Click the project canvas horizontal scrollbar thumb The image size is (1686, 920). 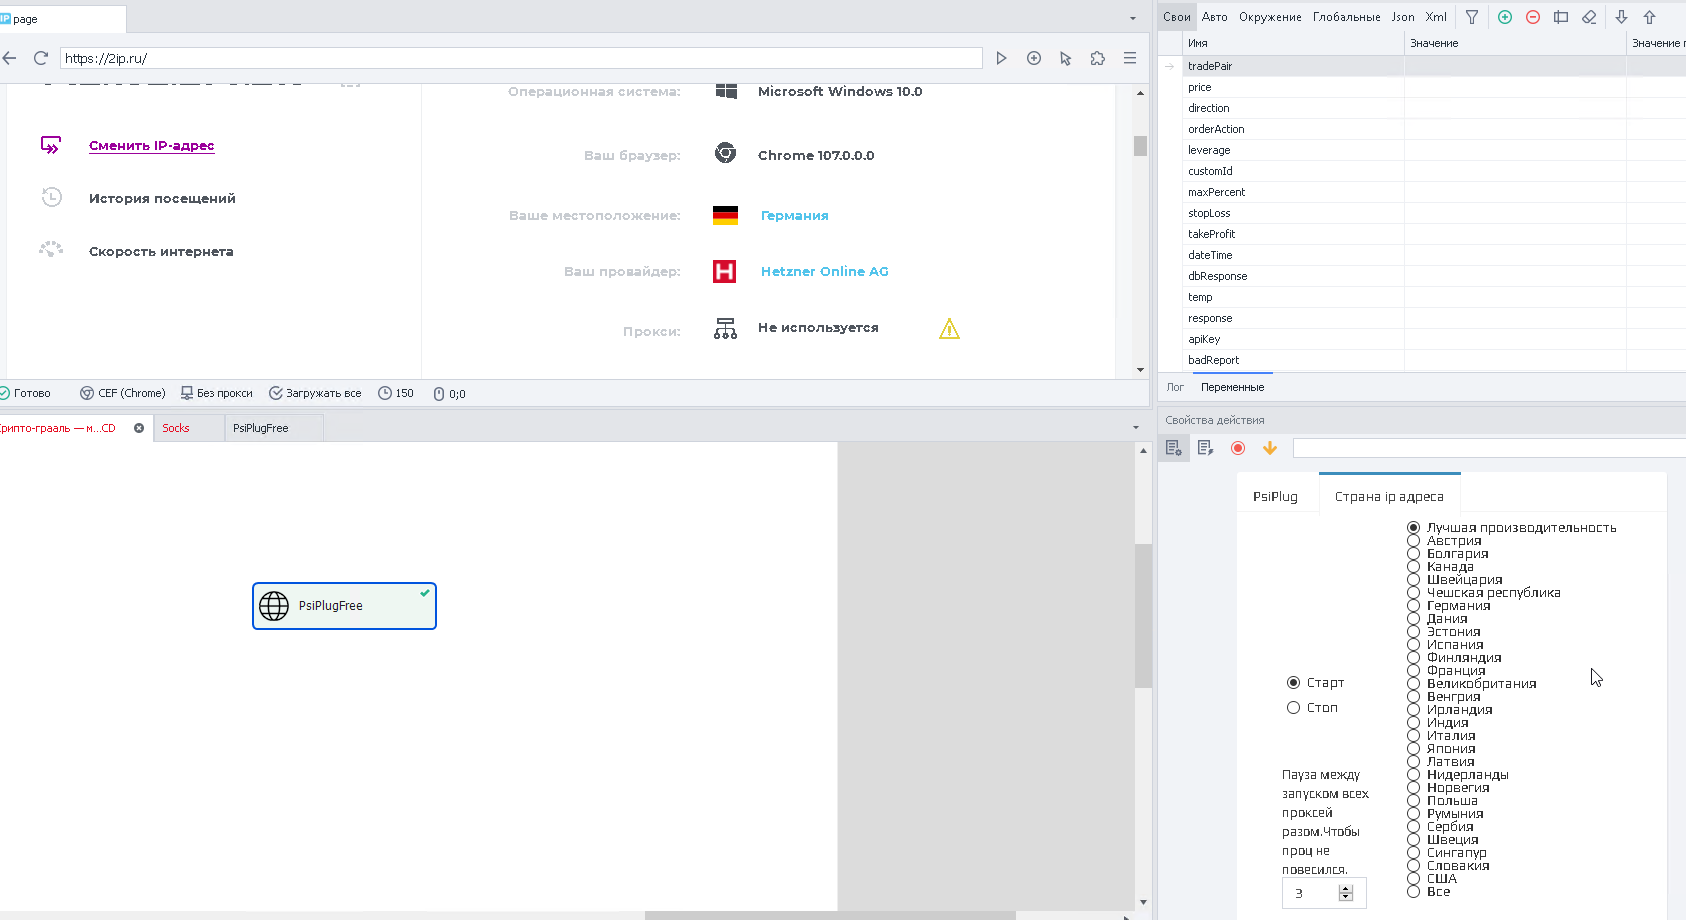[x=830, y=915]
